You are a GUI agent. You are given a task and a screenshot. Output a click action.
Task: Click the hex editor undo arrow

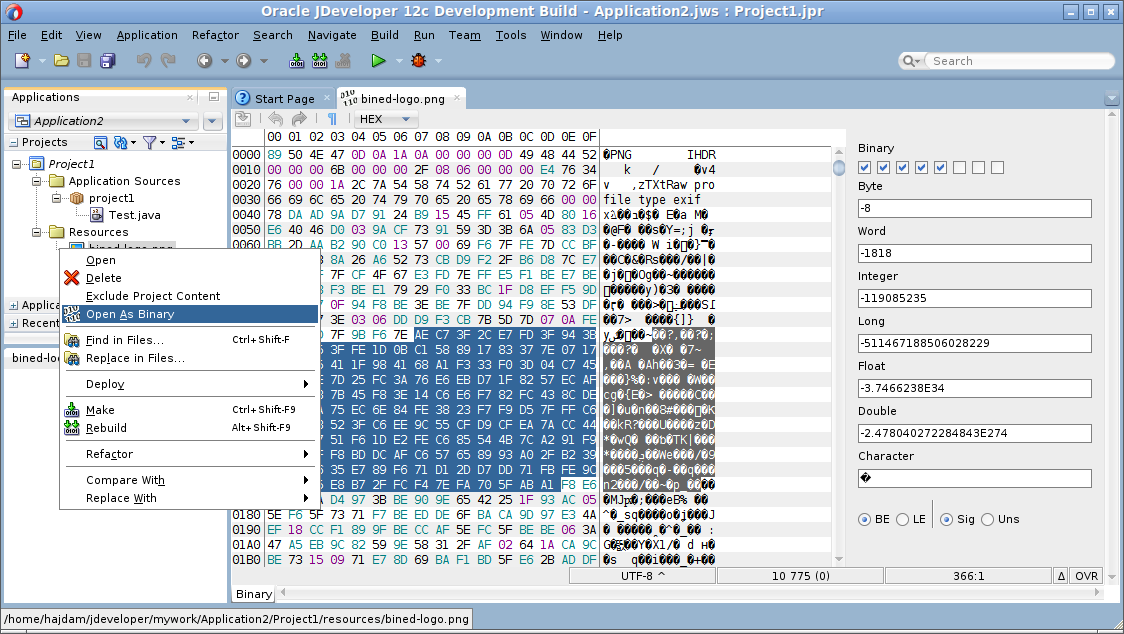(276, 119)
